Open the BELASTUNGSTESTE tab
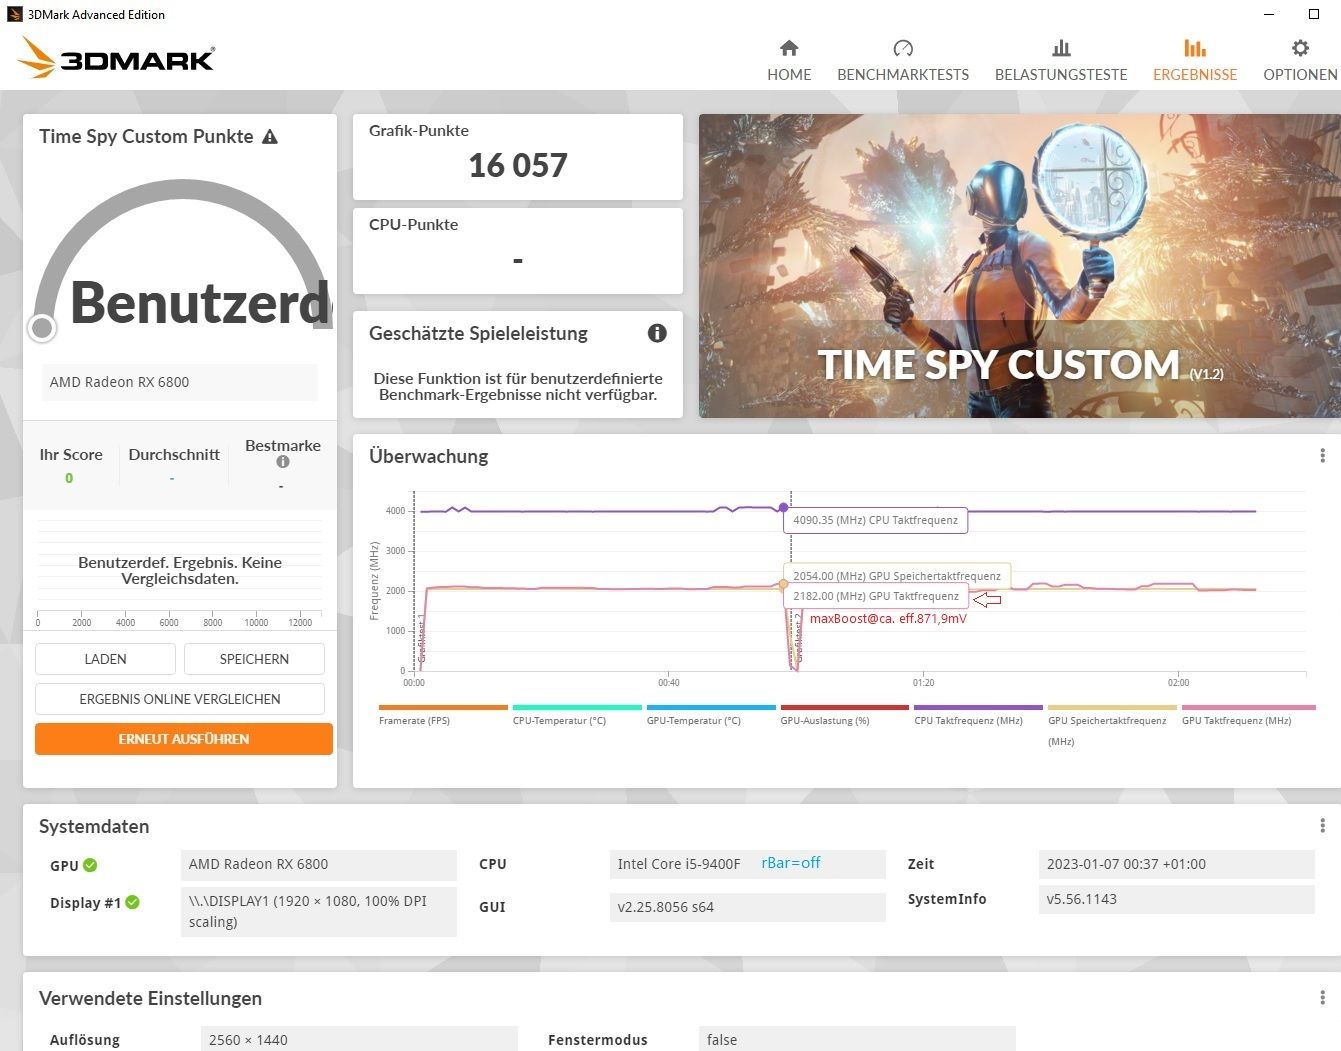 pyautogui.click(x=1061, y=61)
